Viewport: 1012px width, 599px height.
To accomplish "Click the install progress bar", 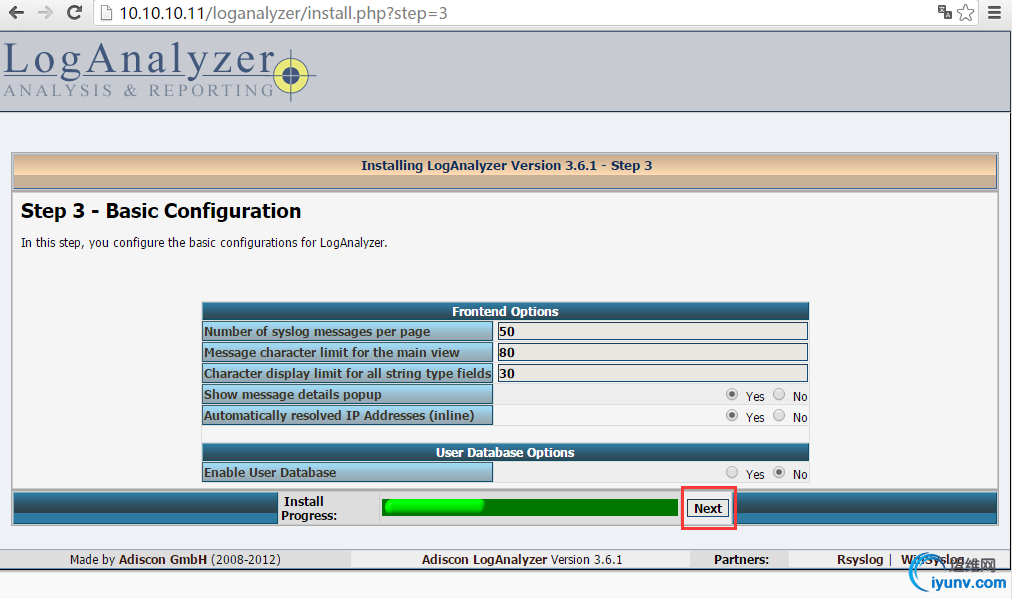I will [529, 507].
